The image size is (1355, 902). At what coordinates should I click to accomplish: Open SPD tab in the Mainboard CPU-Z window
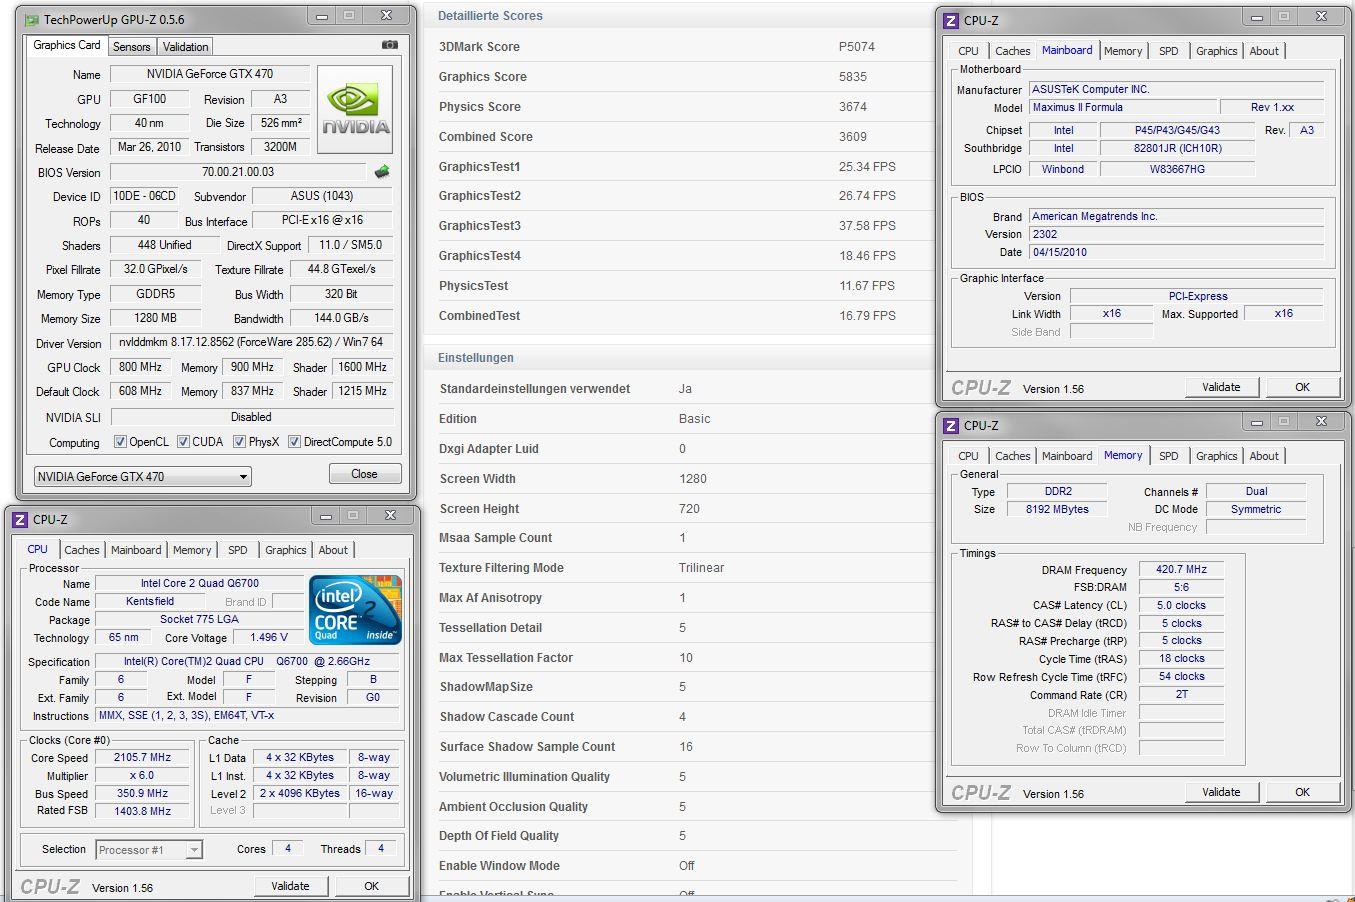(x=1168, y=51)
